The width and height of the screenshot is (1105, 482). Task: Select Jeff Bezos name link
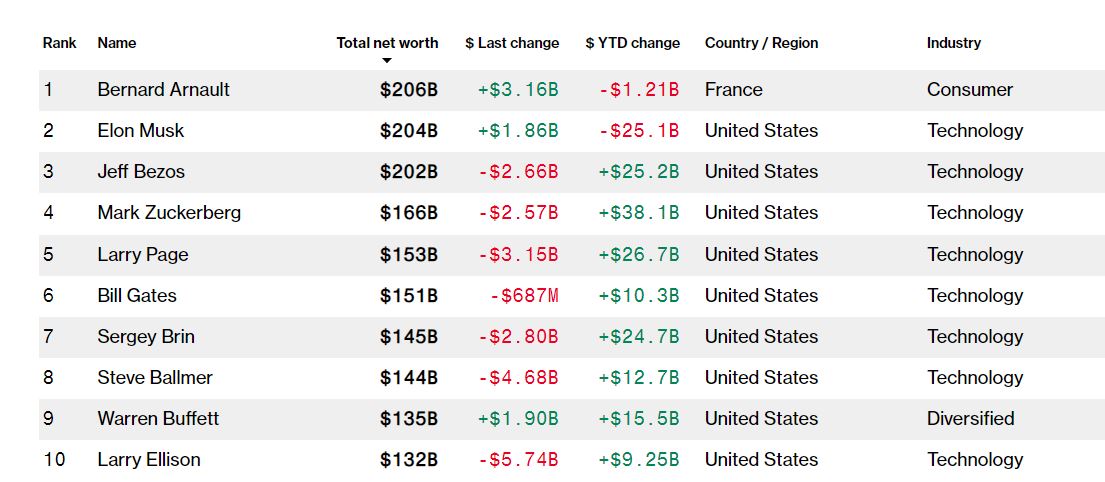141,172
